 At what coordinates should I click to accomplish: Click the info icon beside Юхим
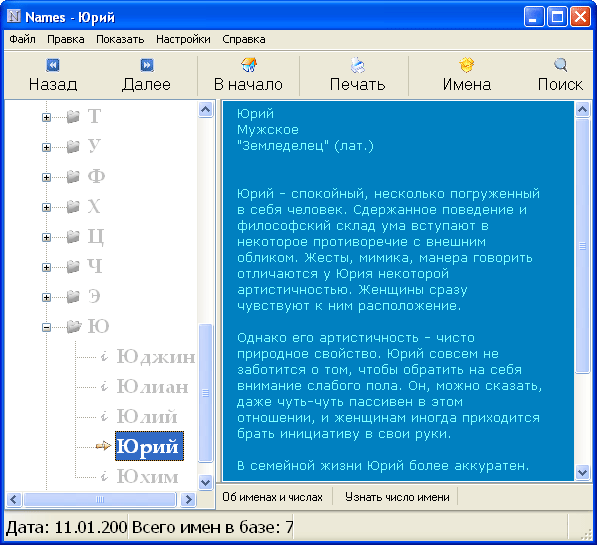[104, 476]
